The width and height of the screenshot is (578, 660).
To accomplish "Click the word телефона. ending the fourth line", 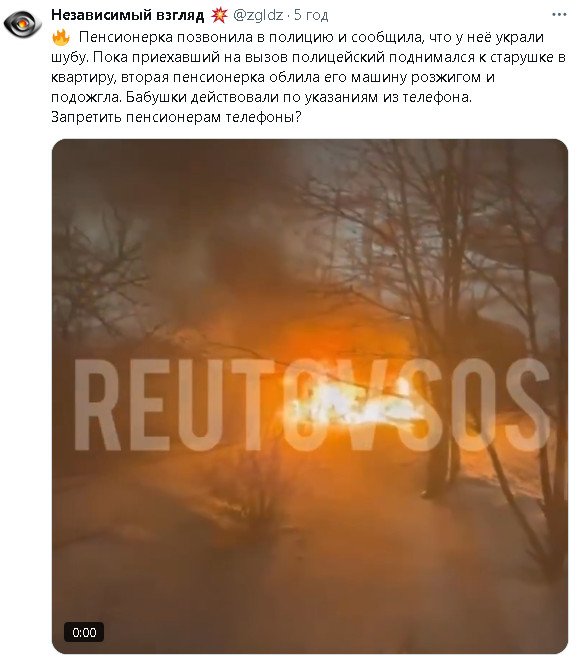I will (437, 98).
